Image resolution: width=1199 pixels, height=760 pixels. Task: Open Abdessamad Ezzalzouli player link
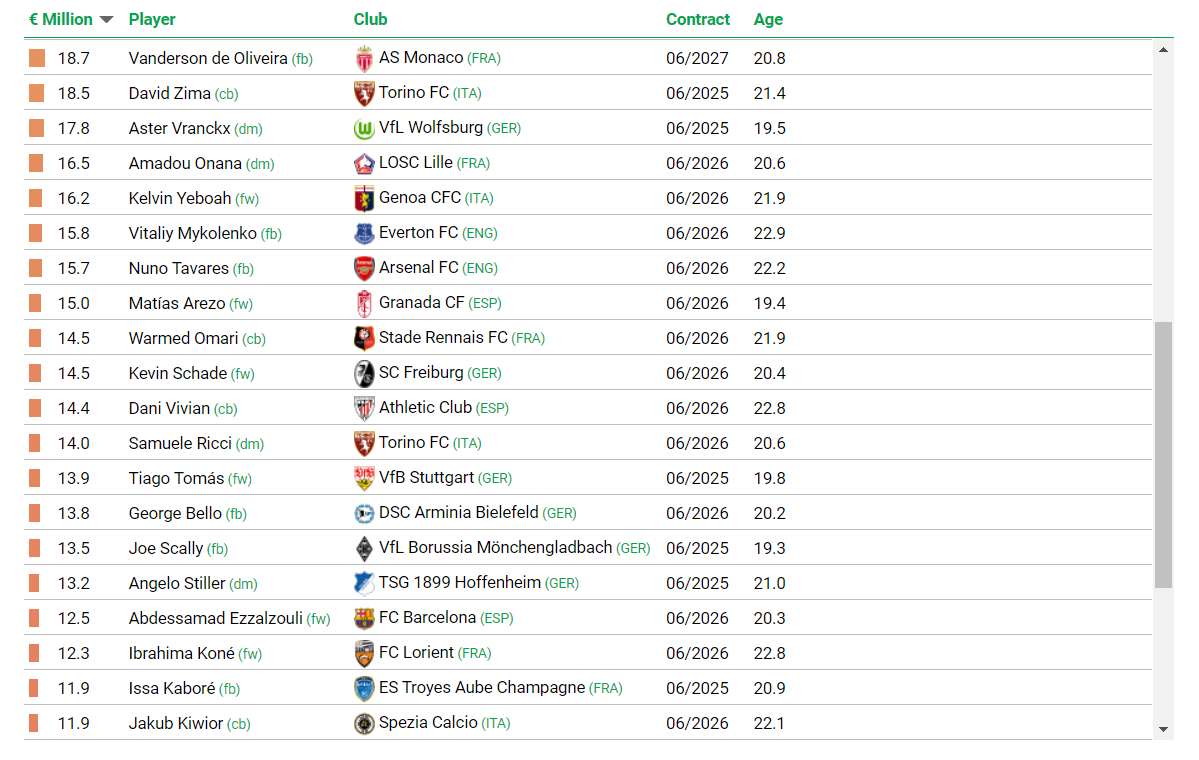coord(216,619)
